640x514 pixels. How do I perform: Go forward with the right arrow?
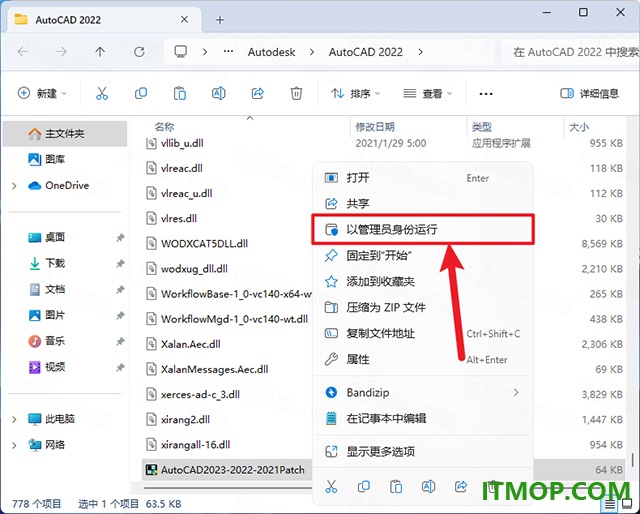click(61, 52)
